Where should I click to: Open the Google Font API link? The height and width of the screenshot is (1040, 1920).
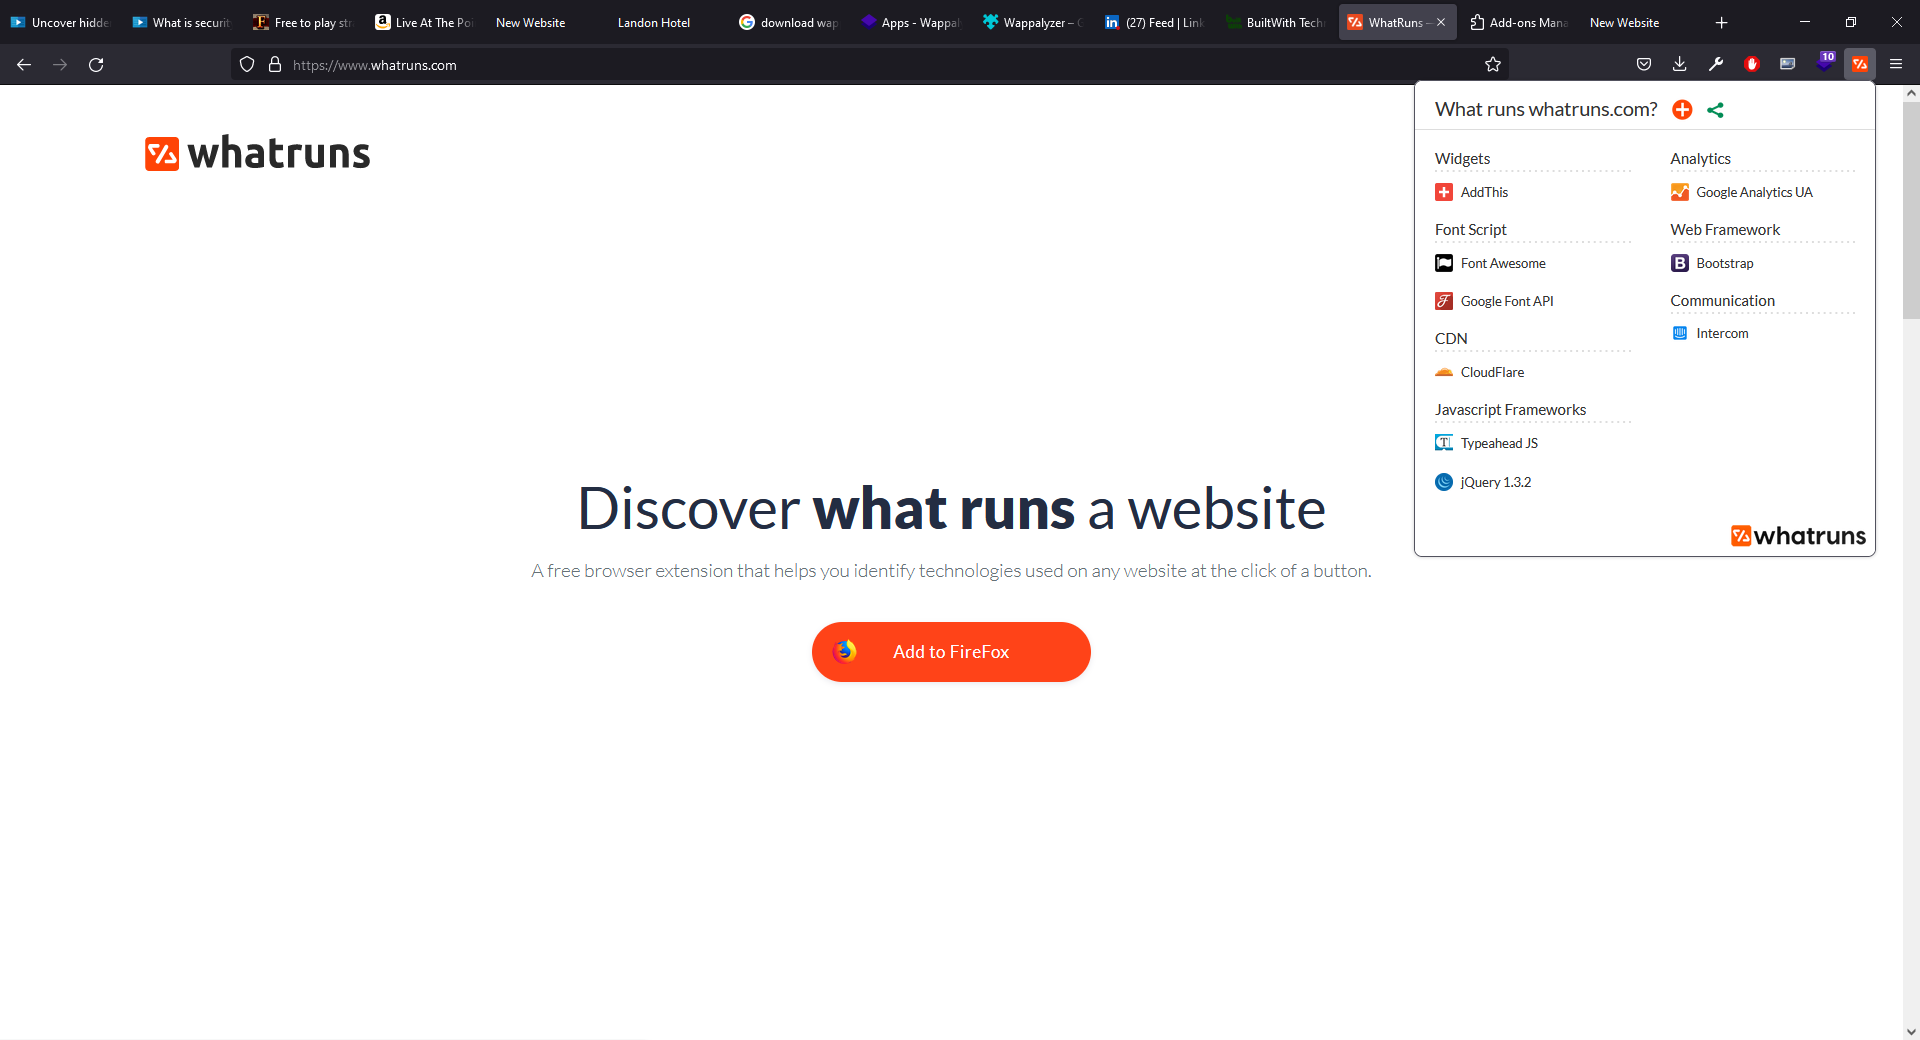(x=1507, y=301)
